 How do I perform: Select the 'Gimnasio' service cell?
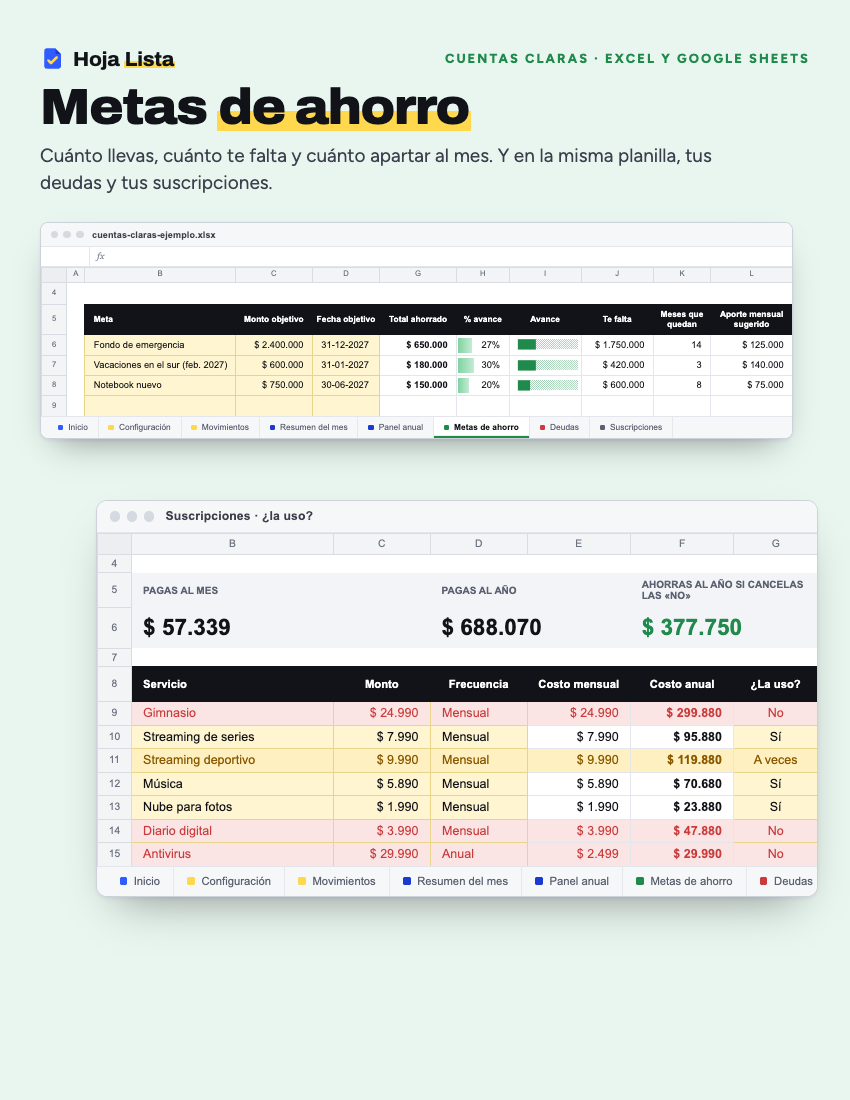232,713
